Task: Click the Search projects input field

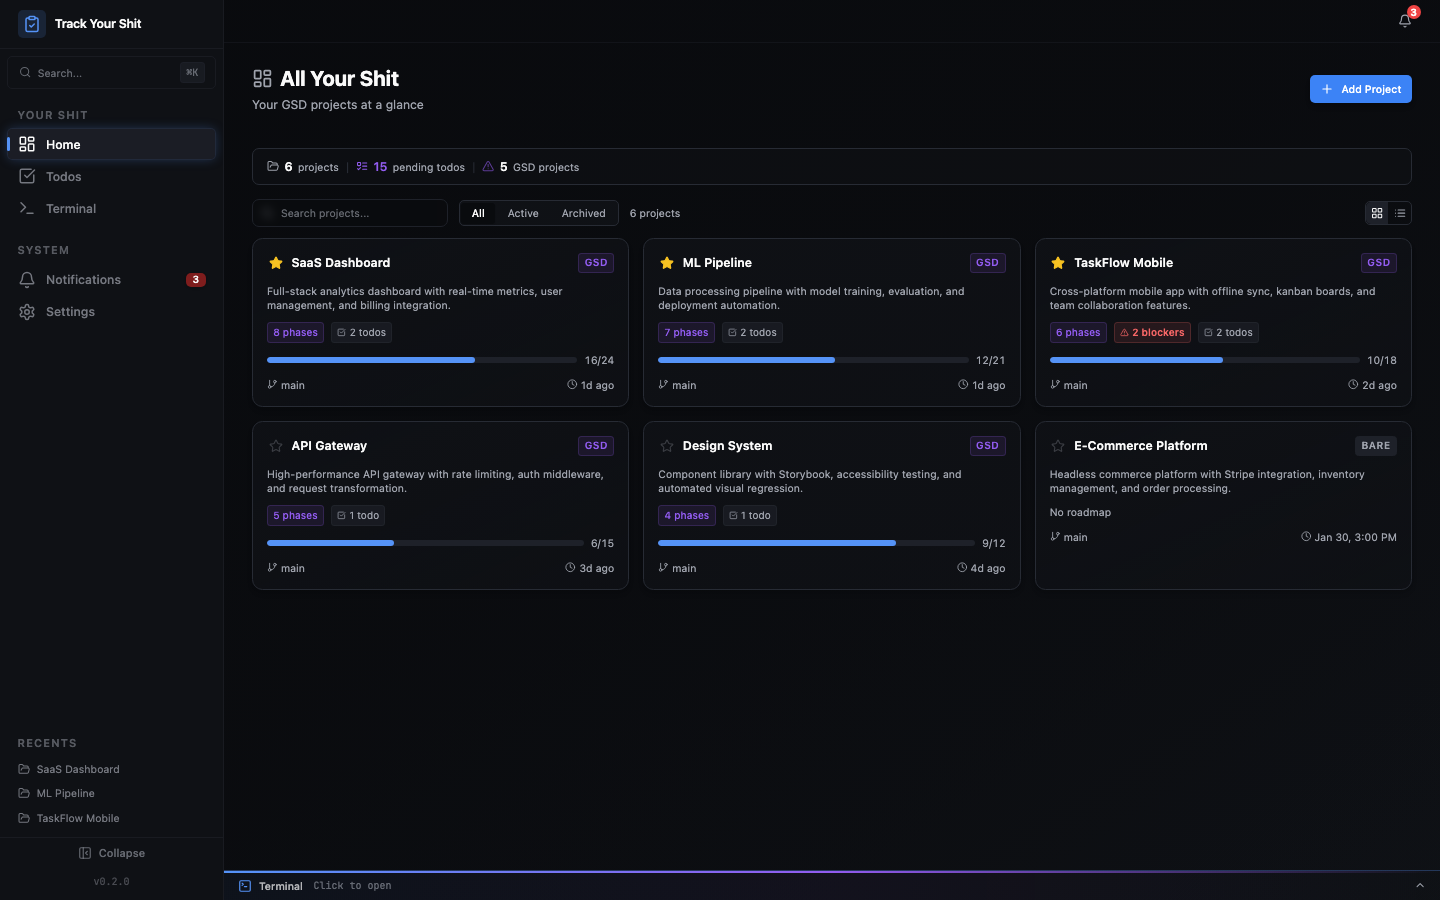Action: coord(350,213)
